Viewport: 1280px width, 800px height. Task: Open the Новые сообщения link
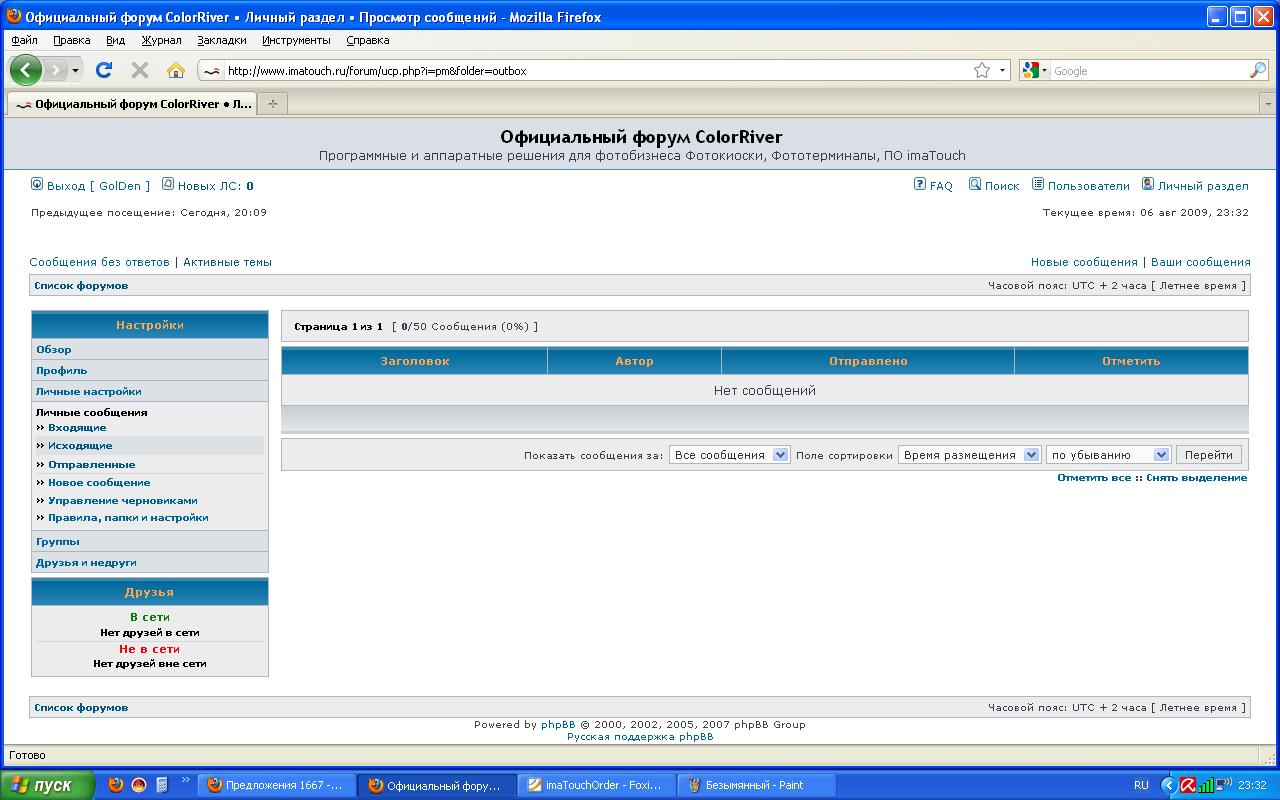tap(1084, 262)
